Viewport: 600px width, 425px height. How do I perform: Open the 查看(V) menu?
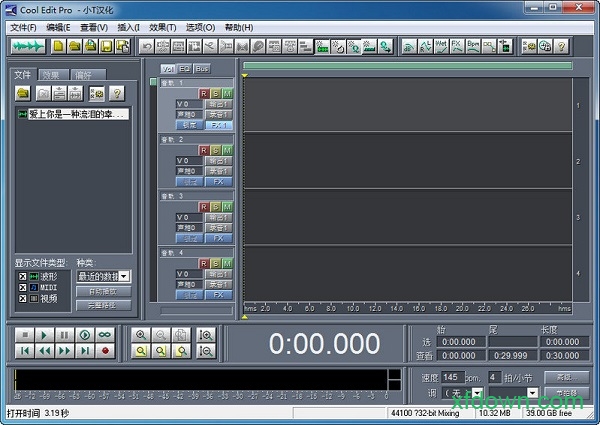tap(94, 28)
